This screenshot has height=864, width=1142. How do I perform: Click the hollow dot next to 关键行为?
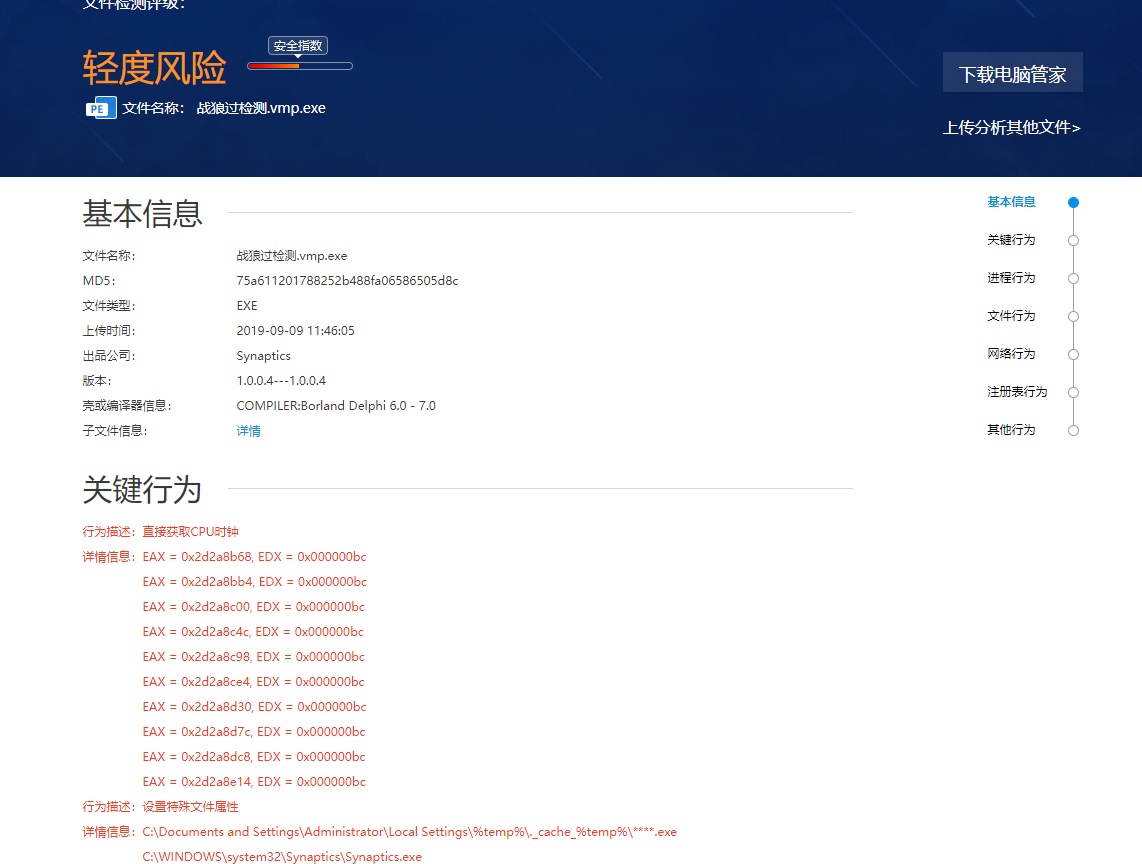coord(1073,240)
